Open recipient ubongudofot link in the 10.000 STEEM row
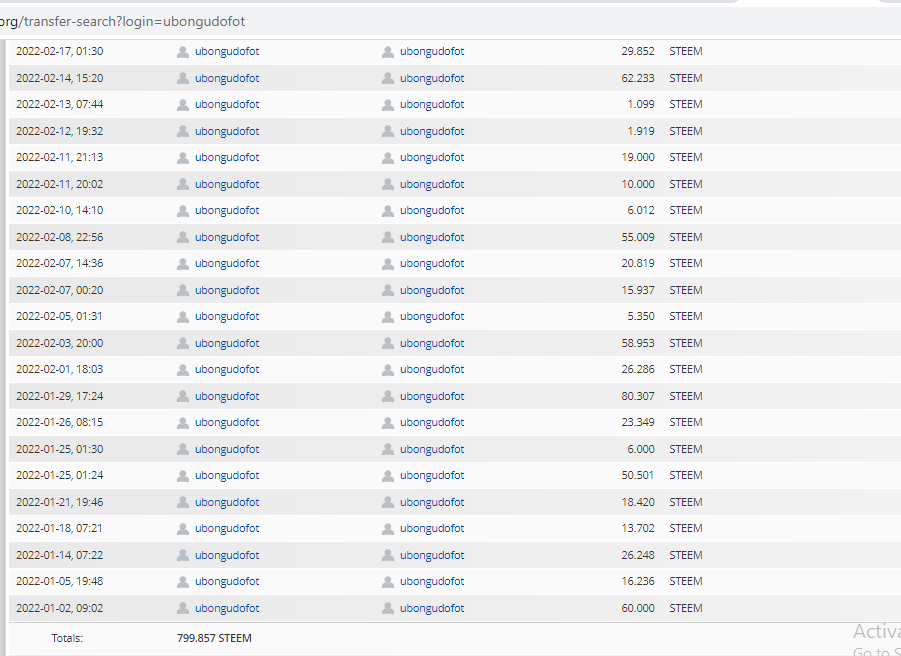901x656 pixels. 432,184
